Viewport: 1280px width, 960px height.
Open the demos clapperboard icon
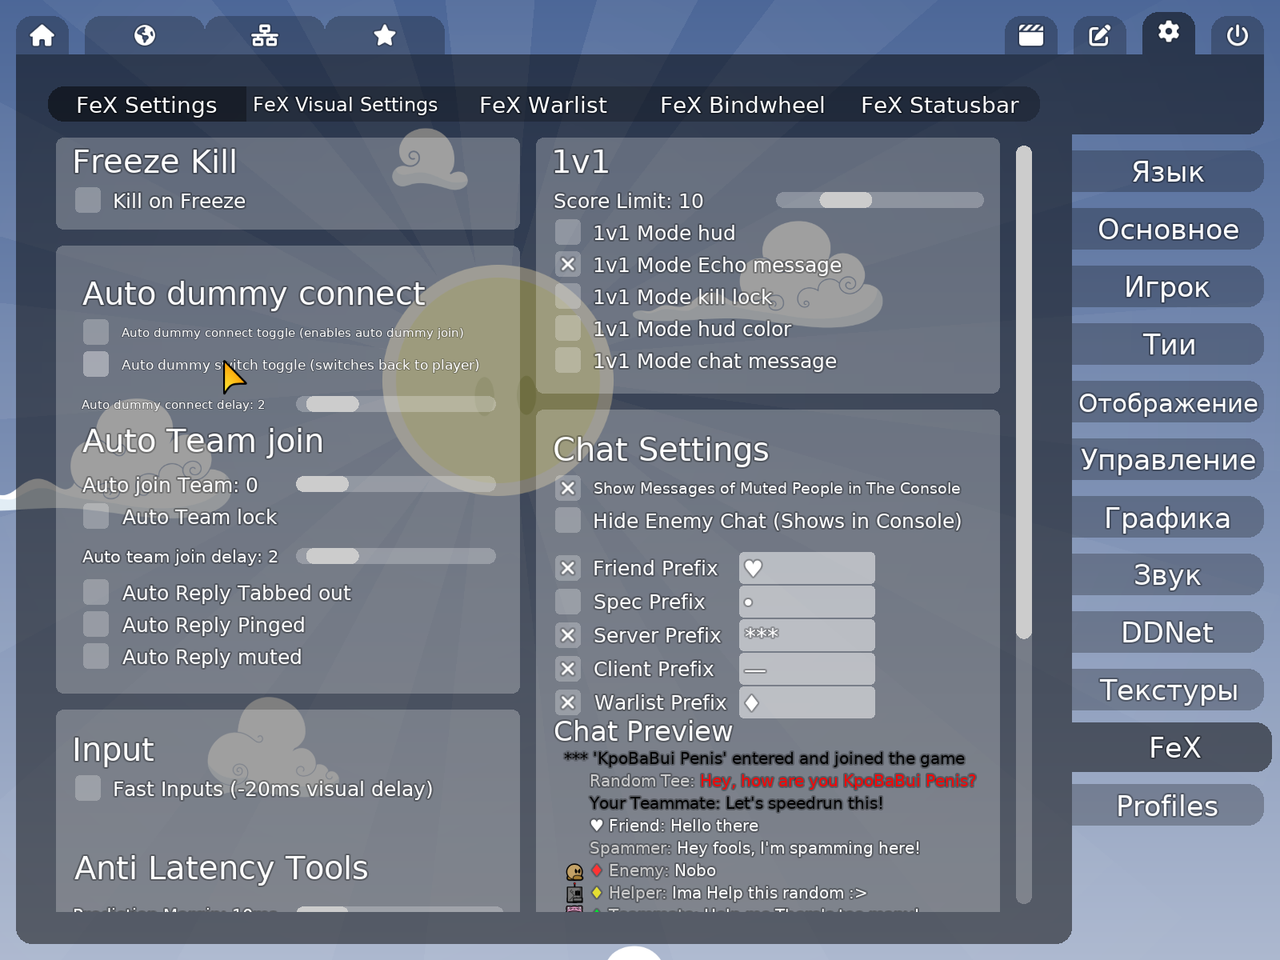[1031, 36]
